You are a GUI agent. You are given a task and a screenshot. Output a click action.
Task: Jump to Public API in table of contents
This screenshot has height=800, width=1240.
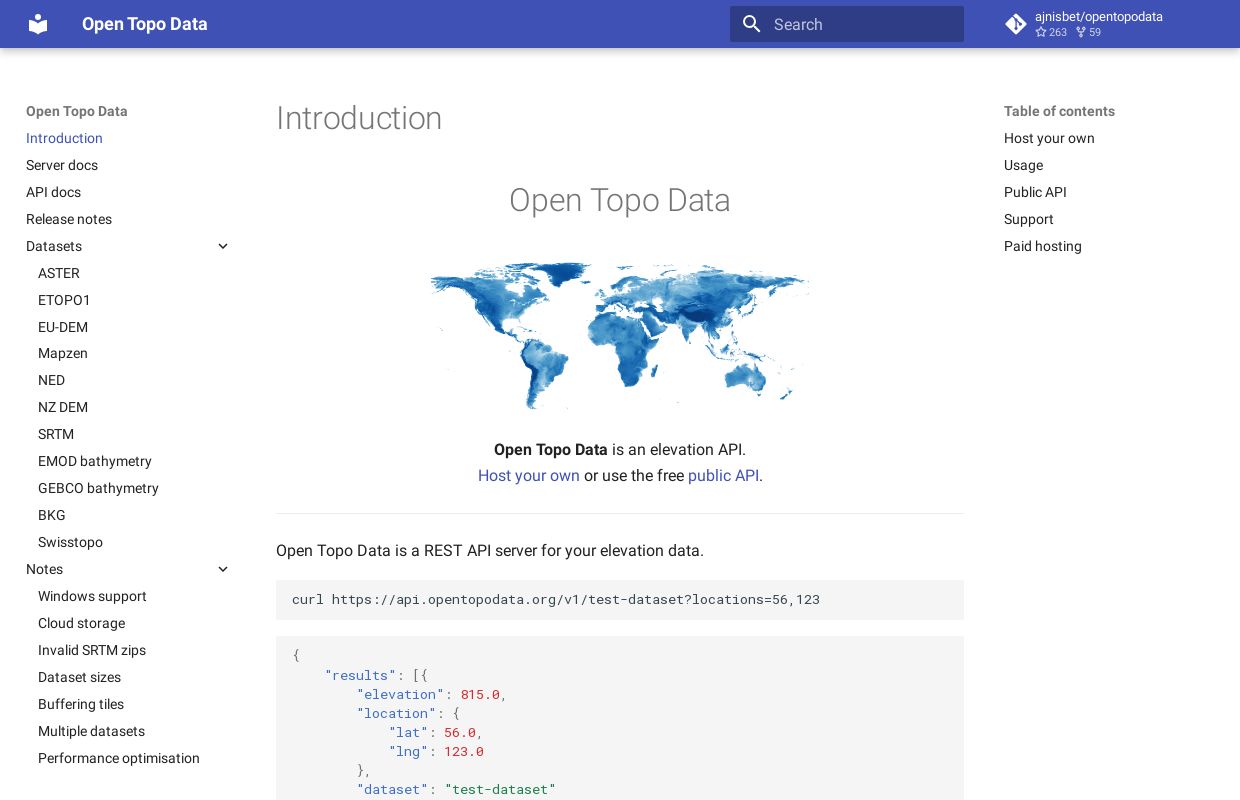1035,192
